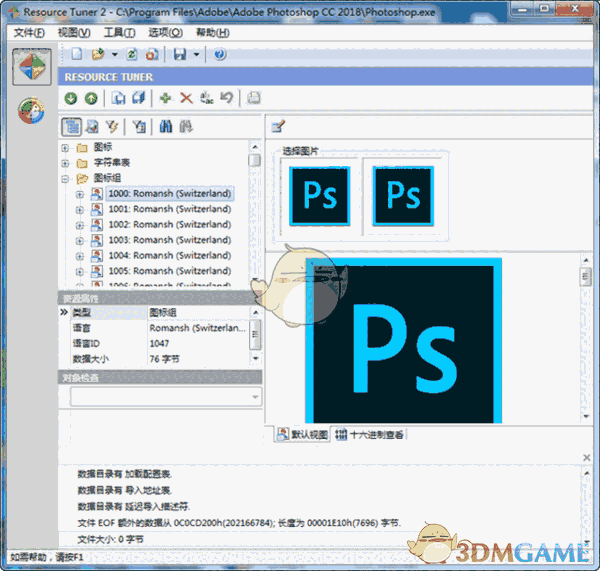
Task: Click the Close file icon
Action: coord(152,54)
